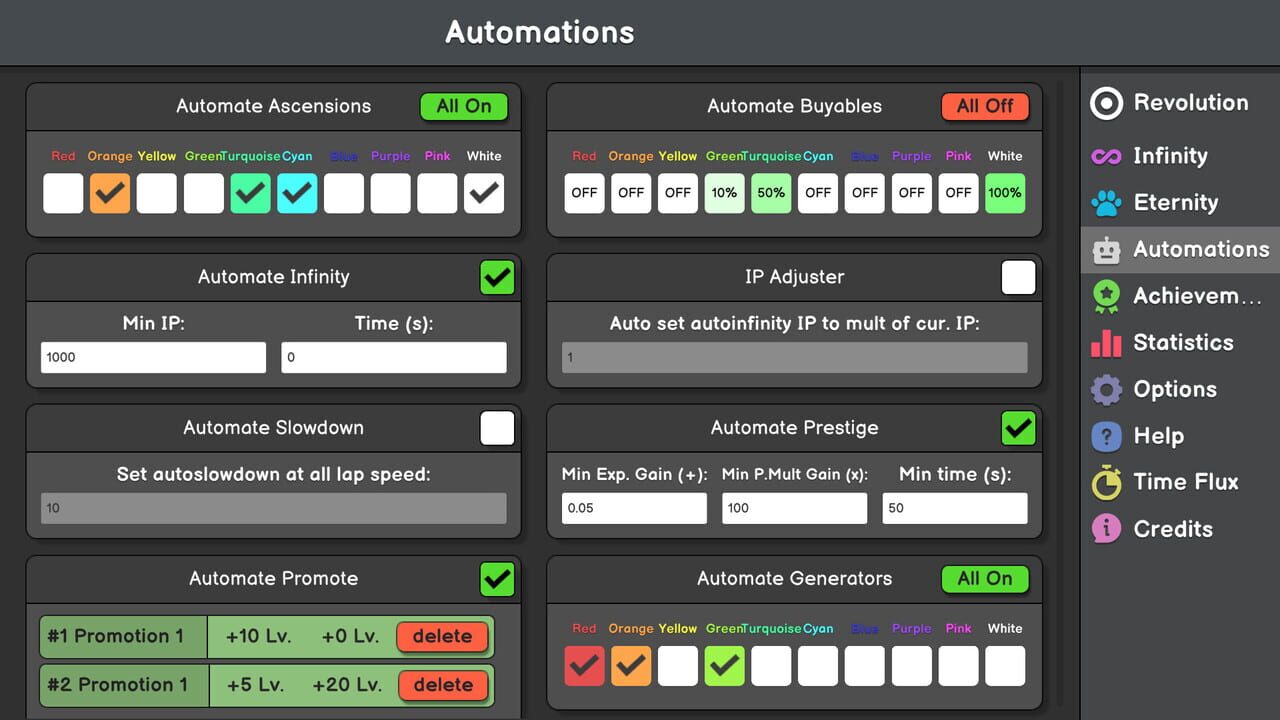The width and height of the screenshot is (1280, 720).
Task: Enable the IP Adjuster toggle
Action: pyautogui.click(x=1018, y=277)
